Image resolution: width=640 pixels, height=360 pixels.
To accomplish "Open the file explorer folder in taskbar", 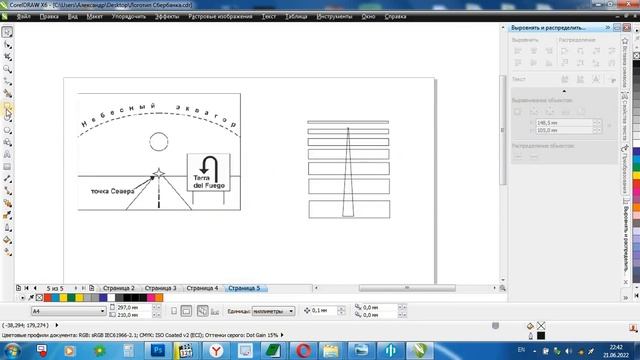I will click(x=331, y=351).
